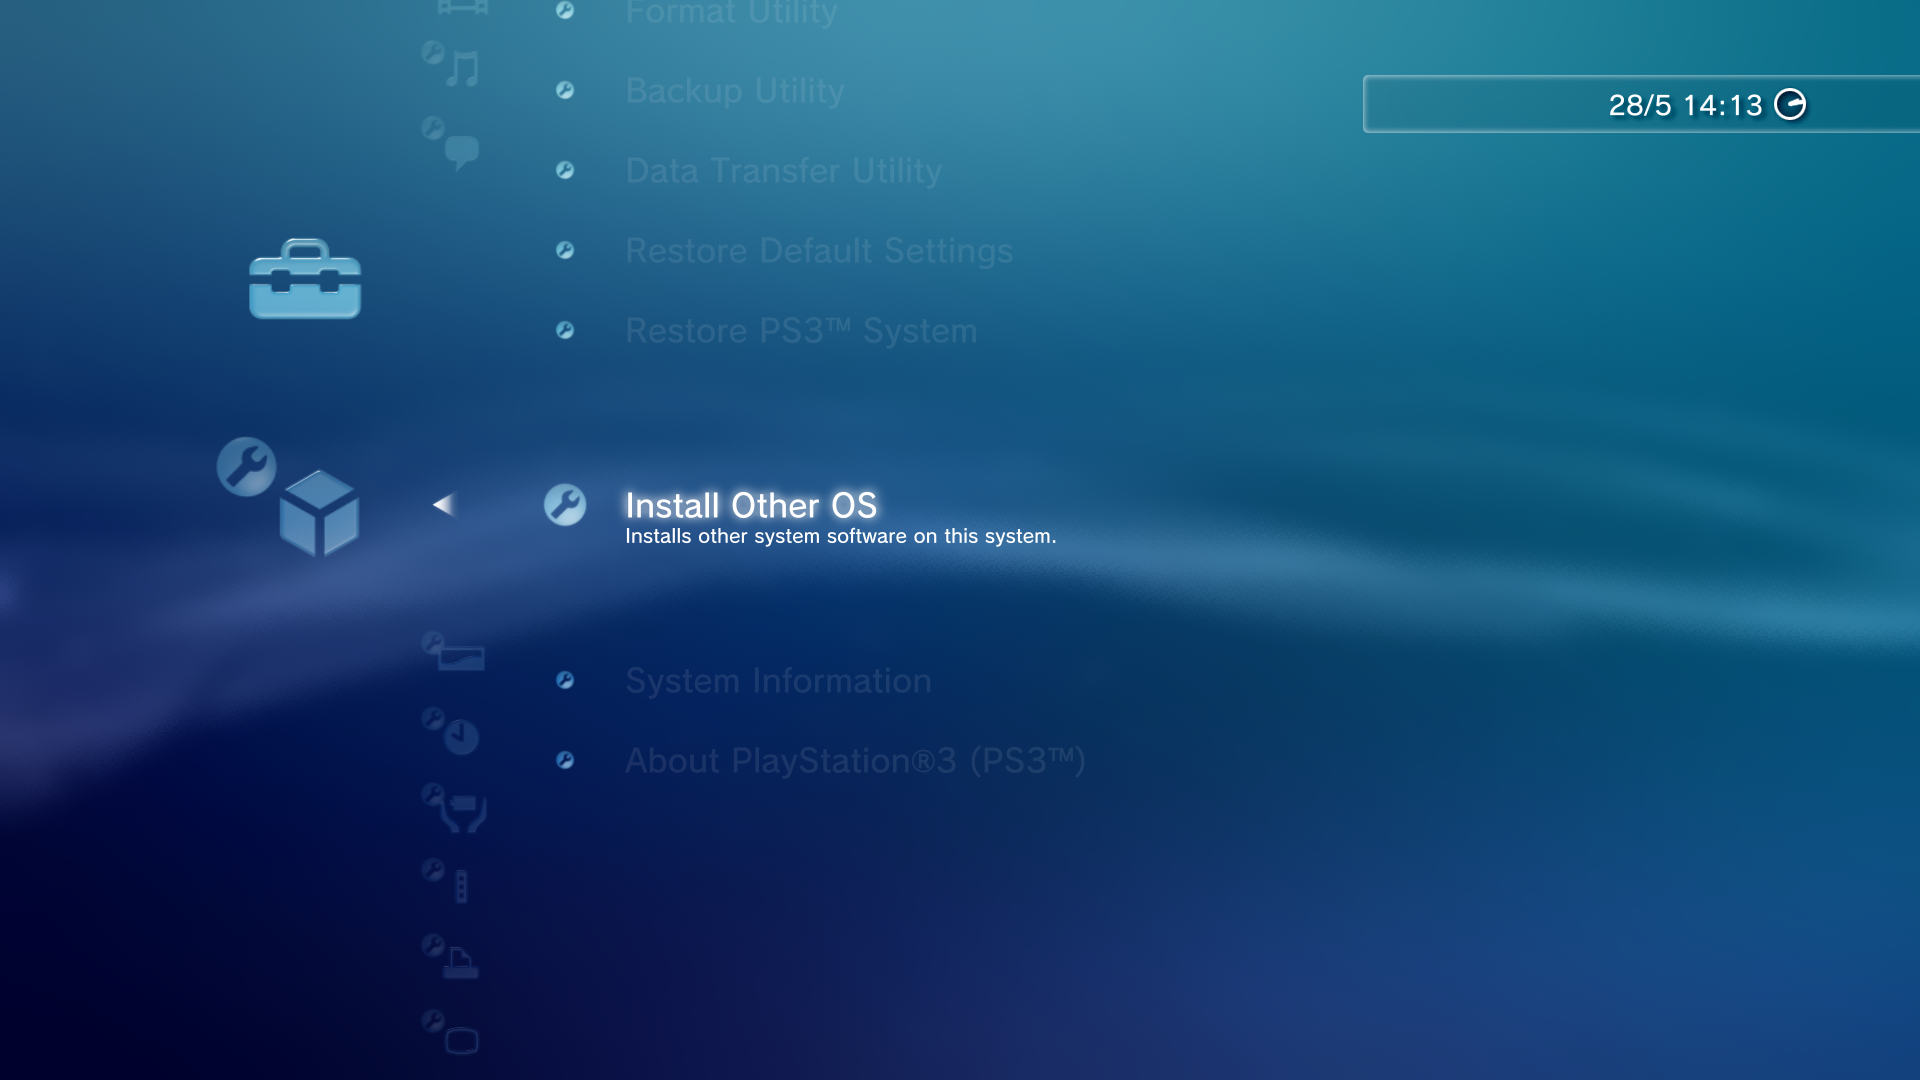Click the 'Installs other system software' description
The image size is (1920, 1080).
[x=840, y=536]
